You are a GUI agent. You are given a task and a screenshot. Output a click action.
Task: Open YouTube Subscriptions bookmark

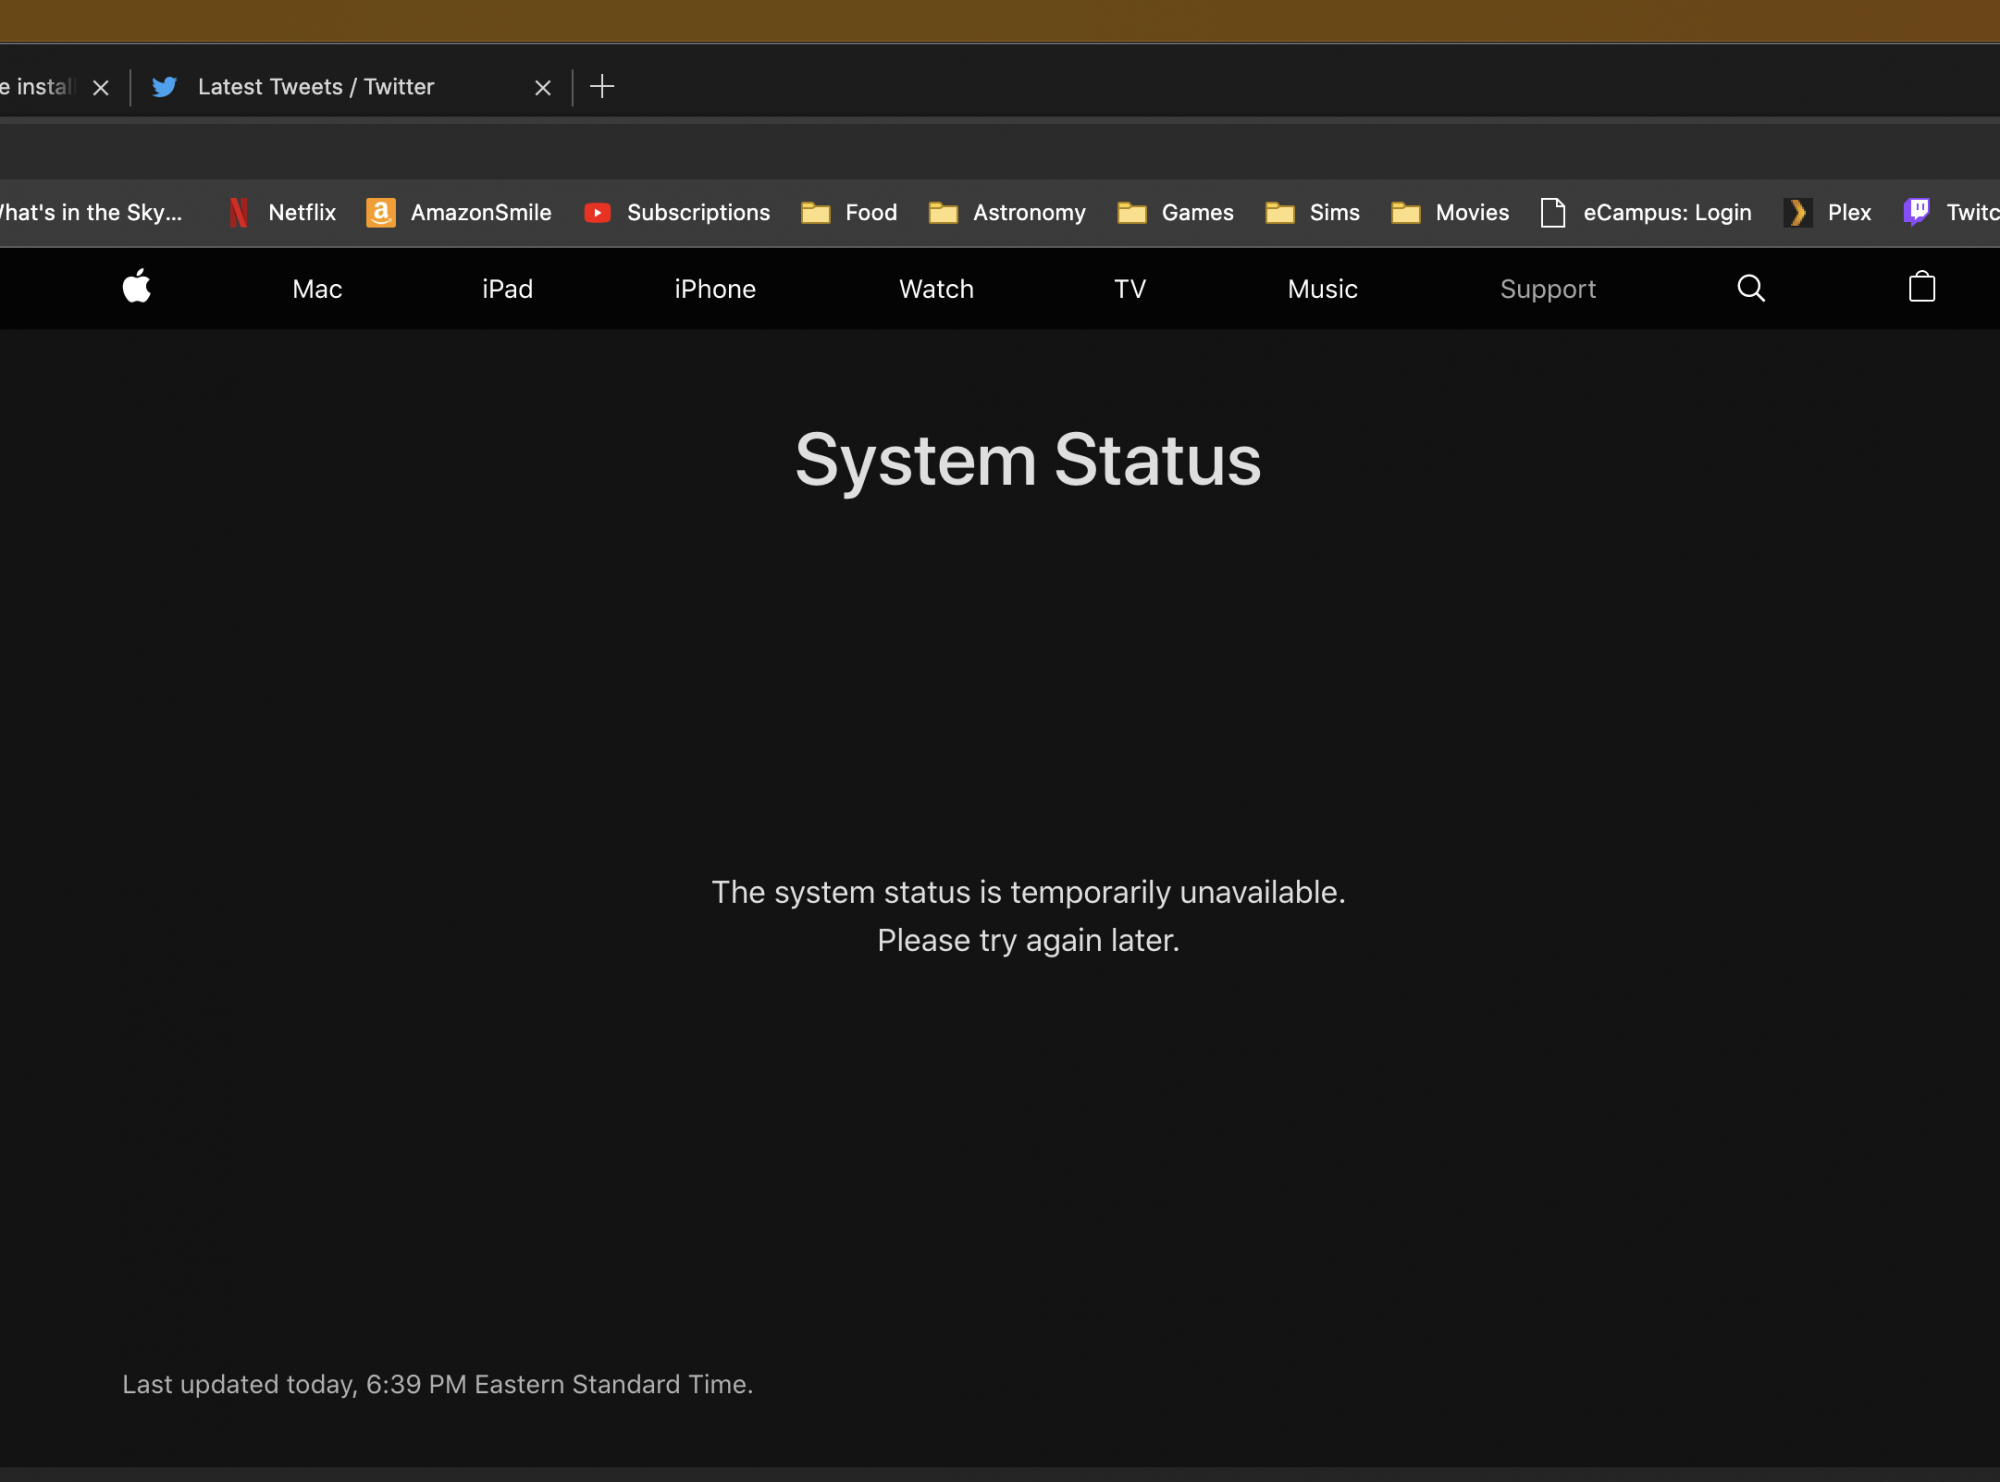(678, 213)
